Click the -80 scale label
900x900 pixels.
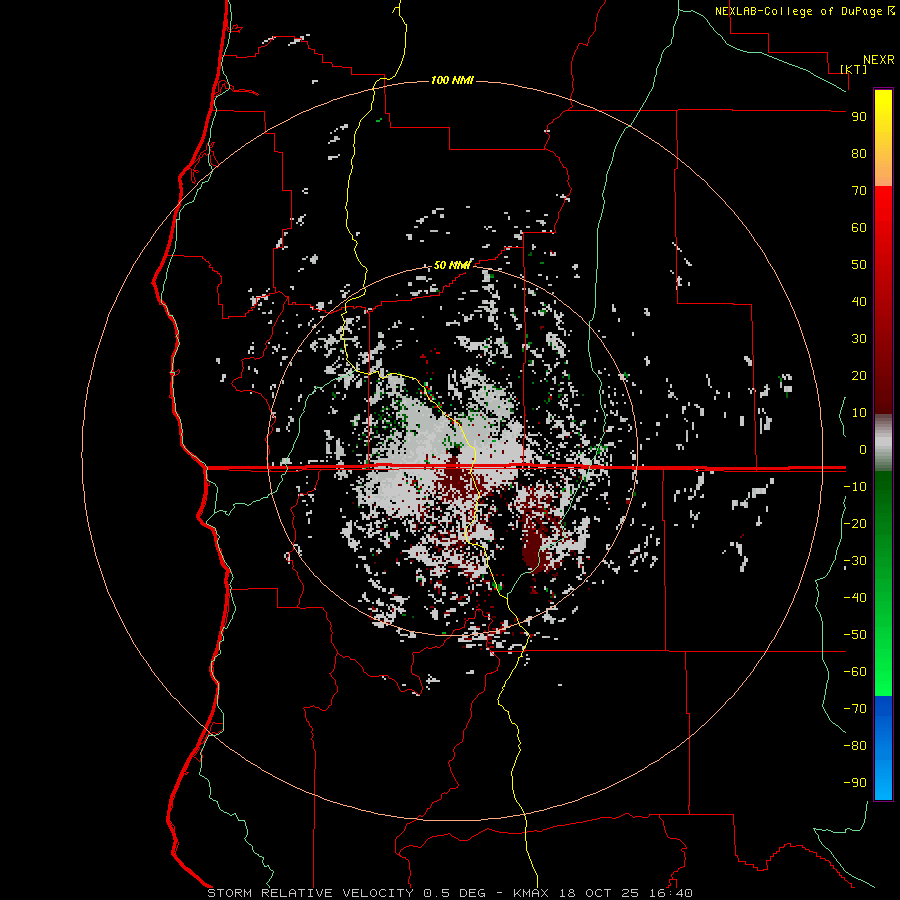[855, 746]
